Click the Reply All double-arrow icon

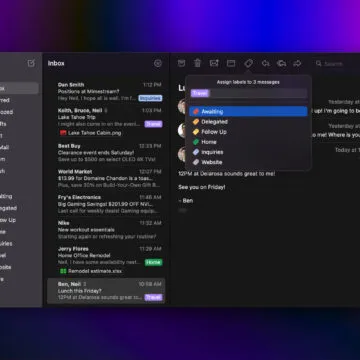[282, 63]
